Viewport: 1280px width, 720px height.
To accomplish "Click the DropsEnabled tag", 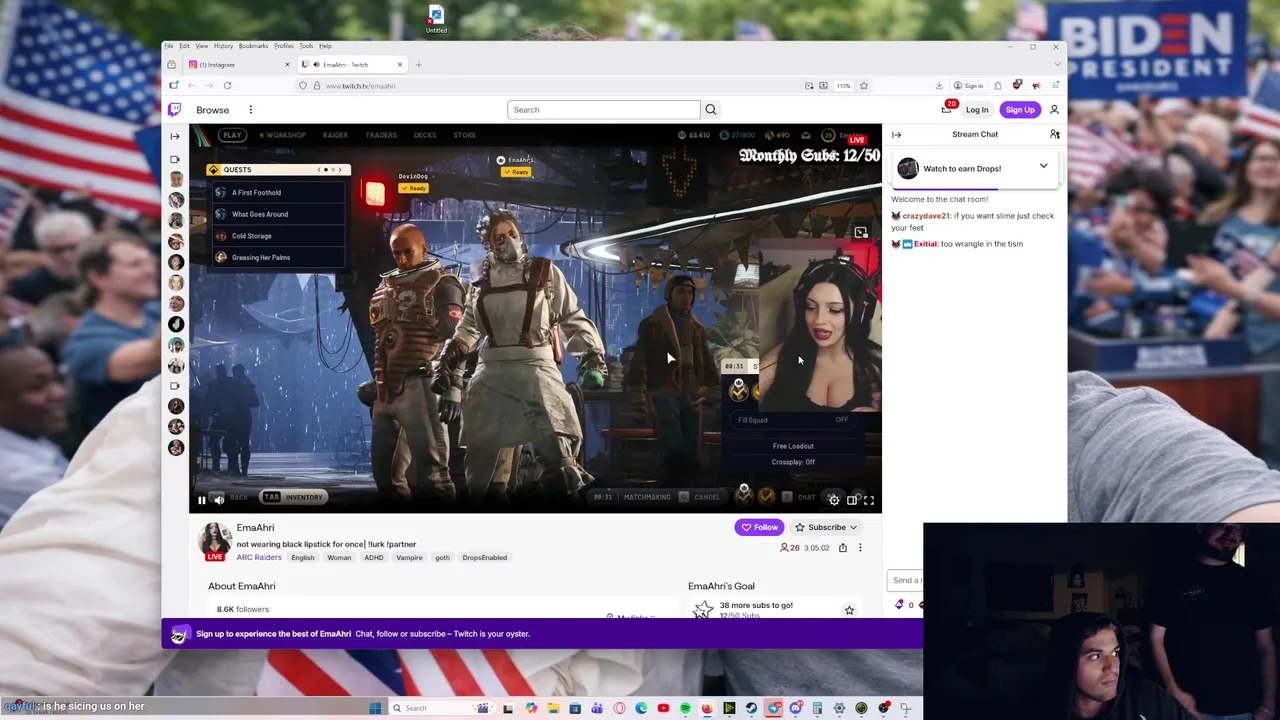I will pyautogui.click(x=484, y=558).
